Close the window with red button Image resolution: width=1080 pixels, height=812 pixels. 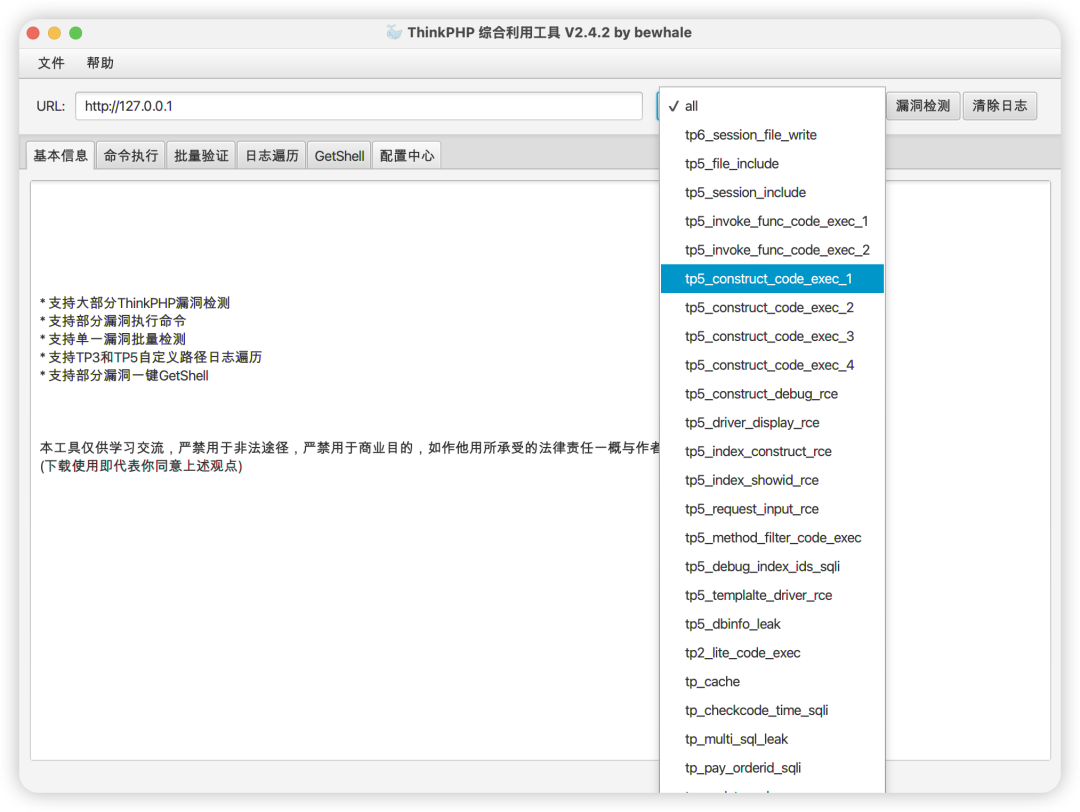coord(33,33)
